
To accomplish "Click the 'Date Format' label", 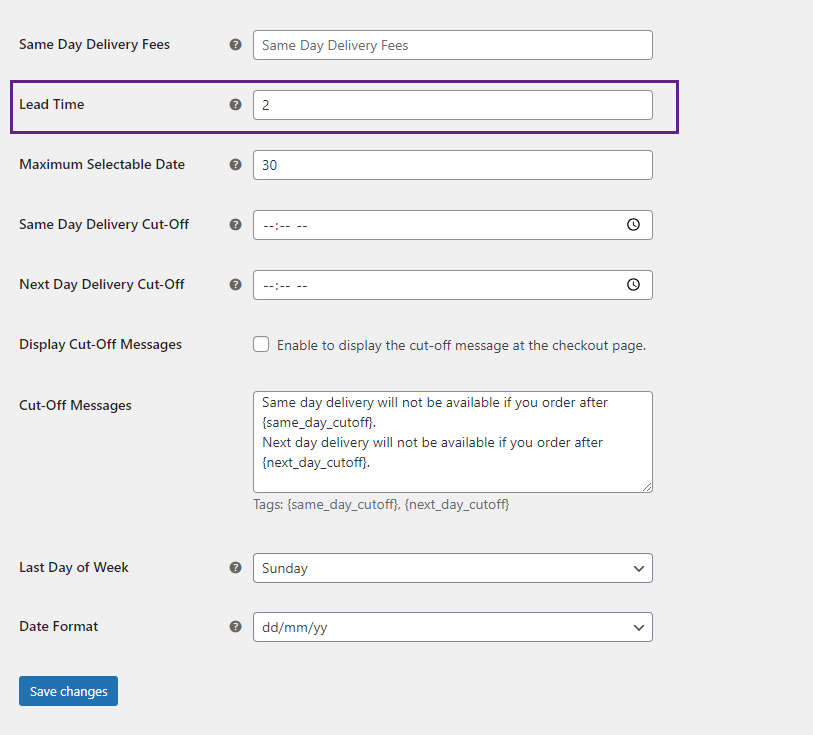I will 59,626.
